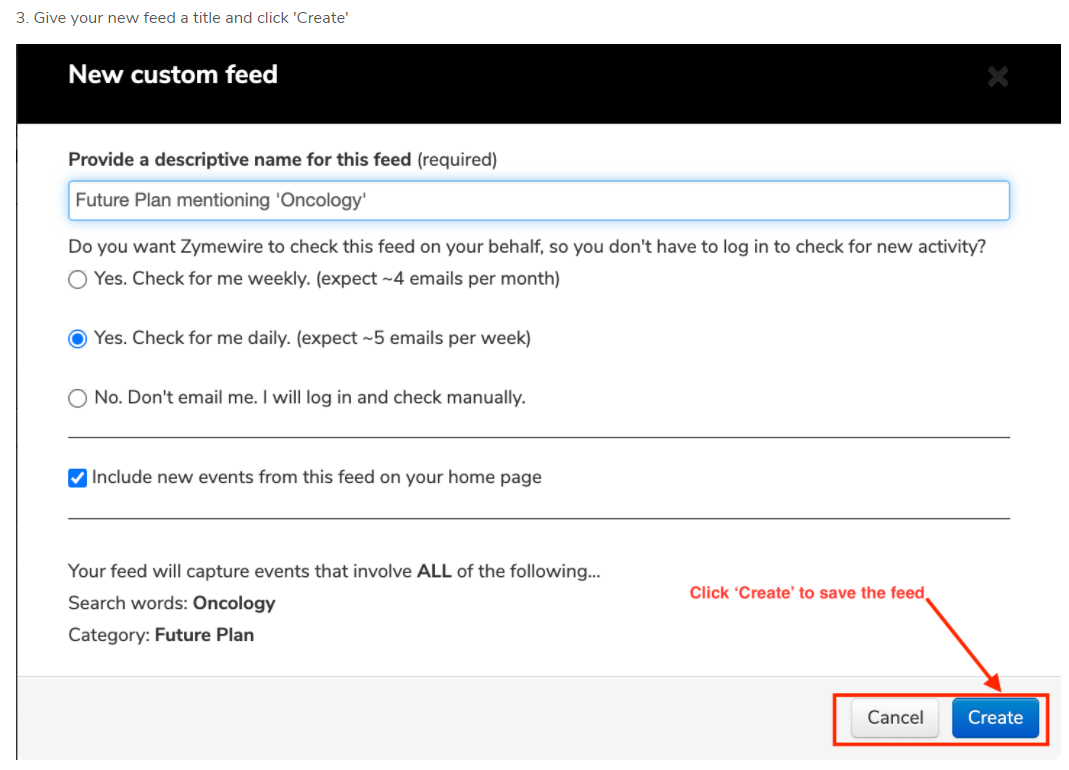
Task: Close the New custom feed dialog
Action: (x=997, y=76)
